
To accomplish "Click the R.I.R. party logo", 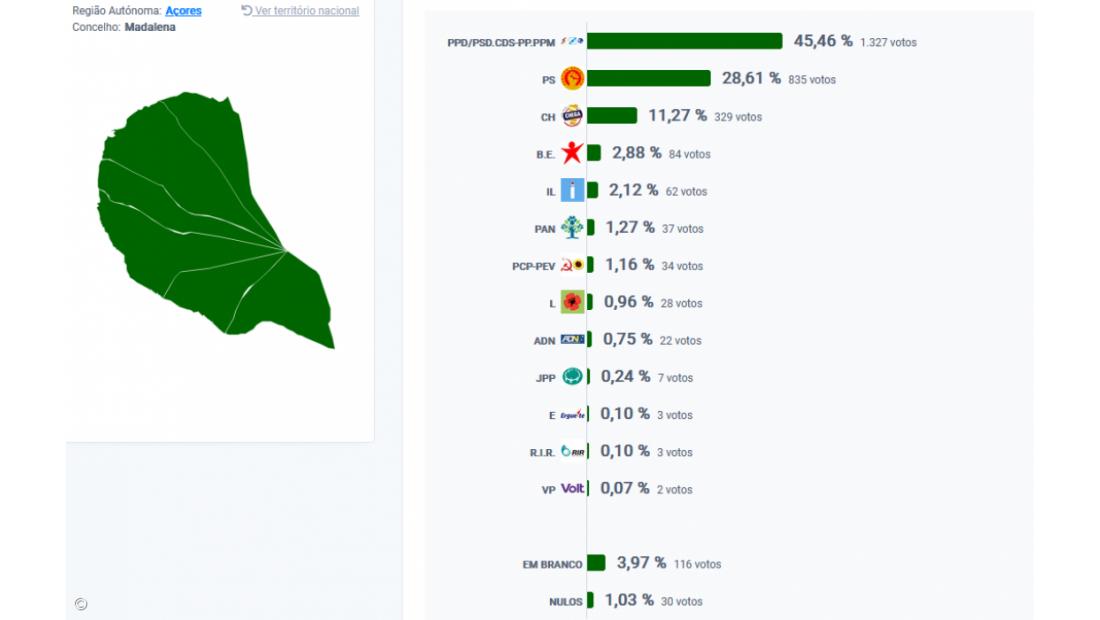I will click(x=572, y=452).
